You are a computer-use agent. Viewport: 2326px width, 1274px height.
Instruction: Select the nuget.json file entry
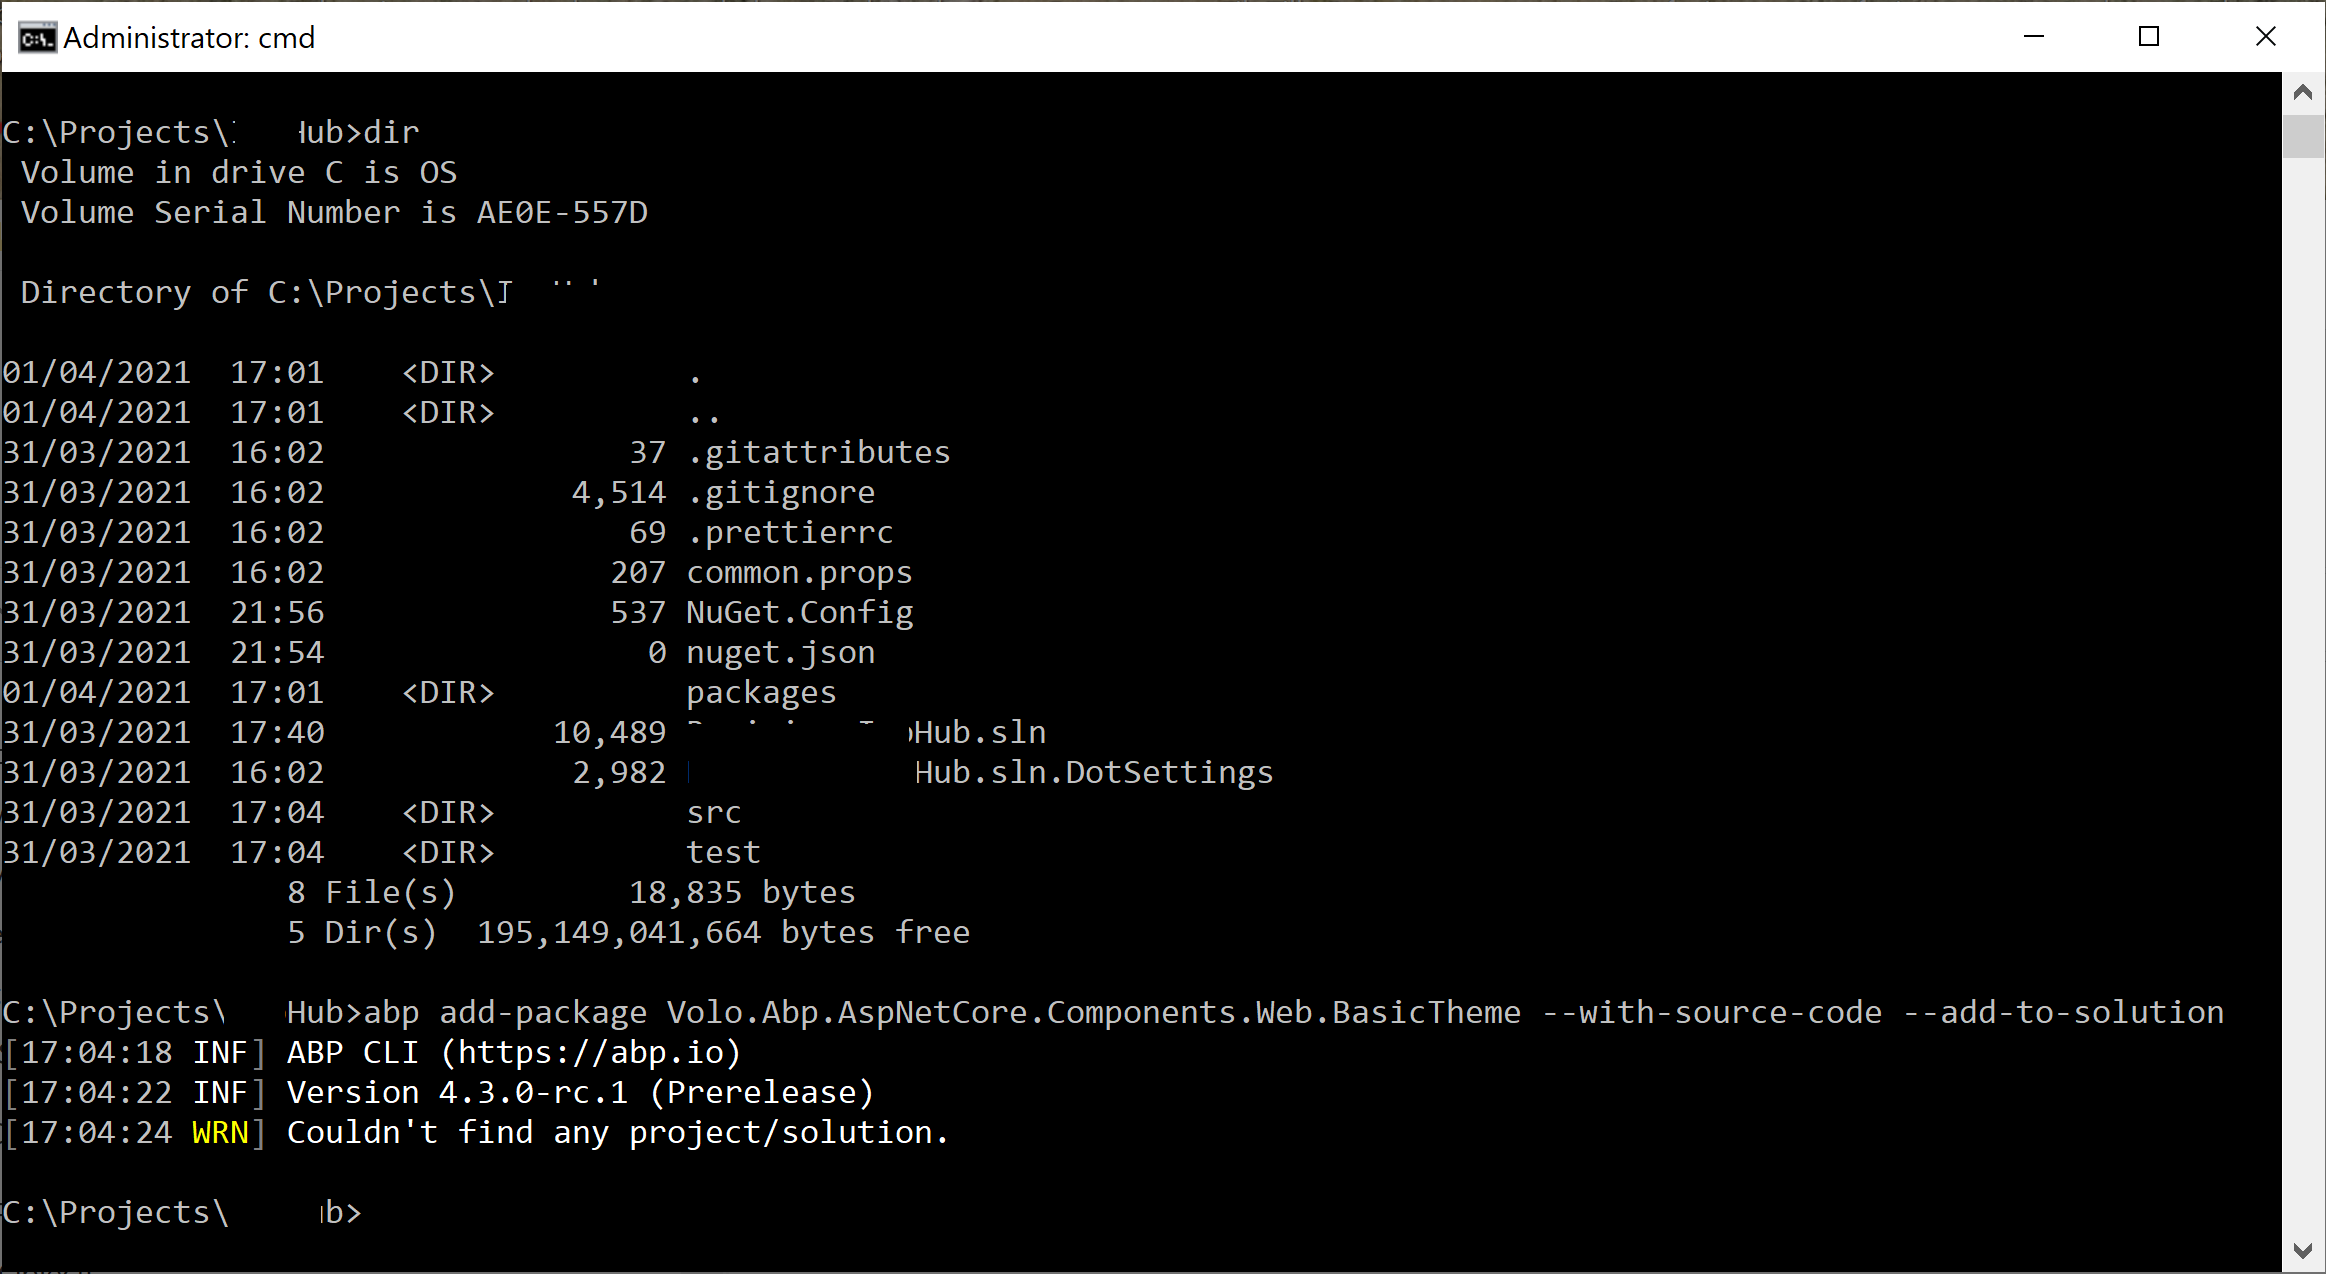780,651
